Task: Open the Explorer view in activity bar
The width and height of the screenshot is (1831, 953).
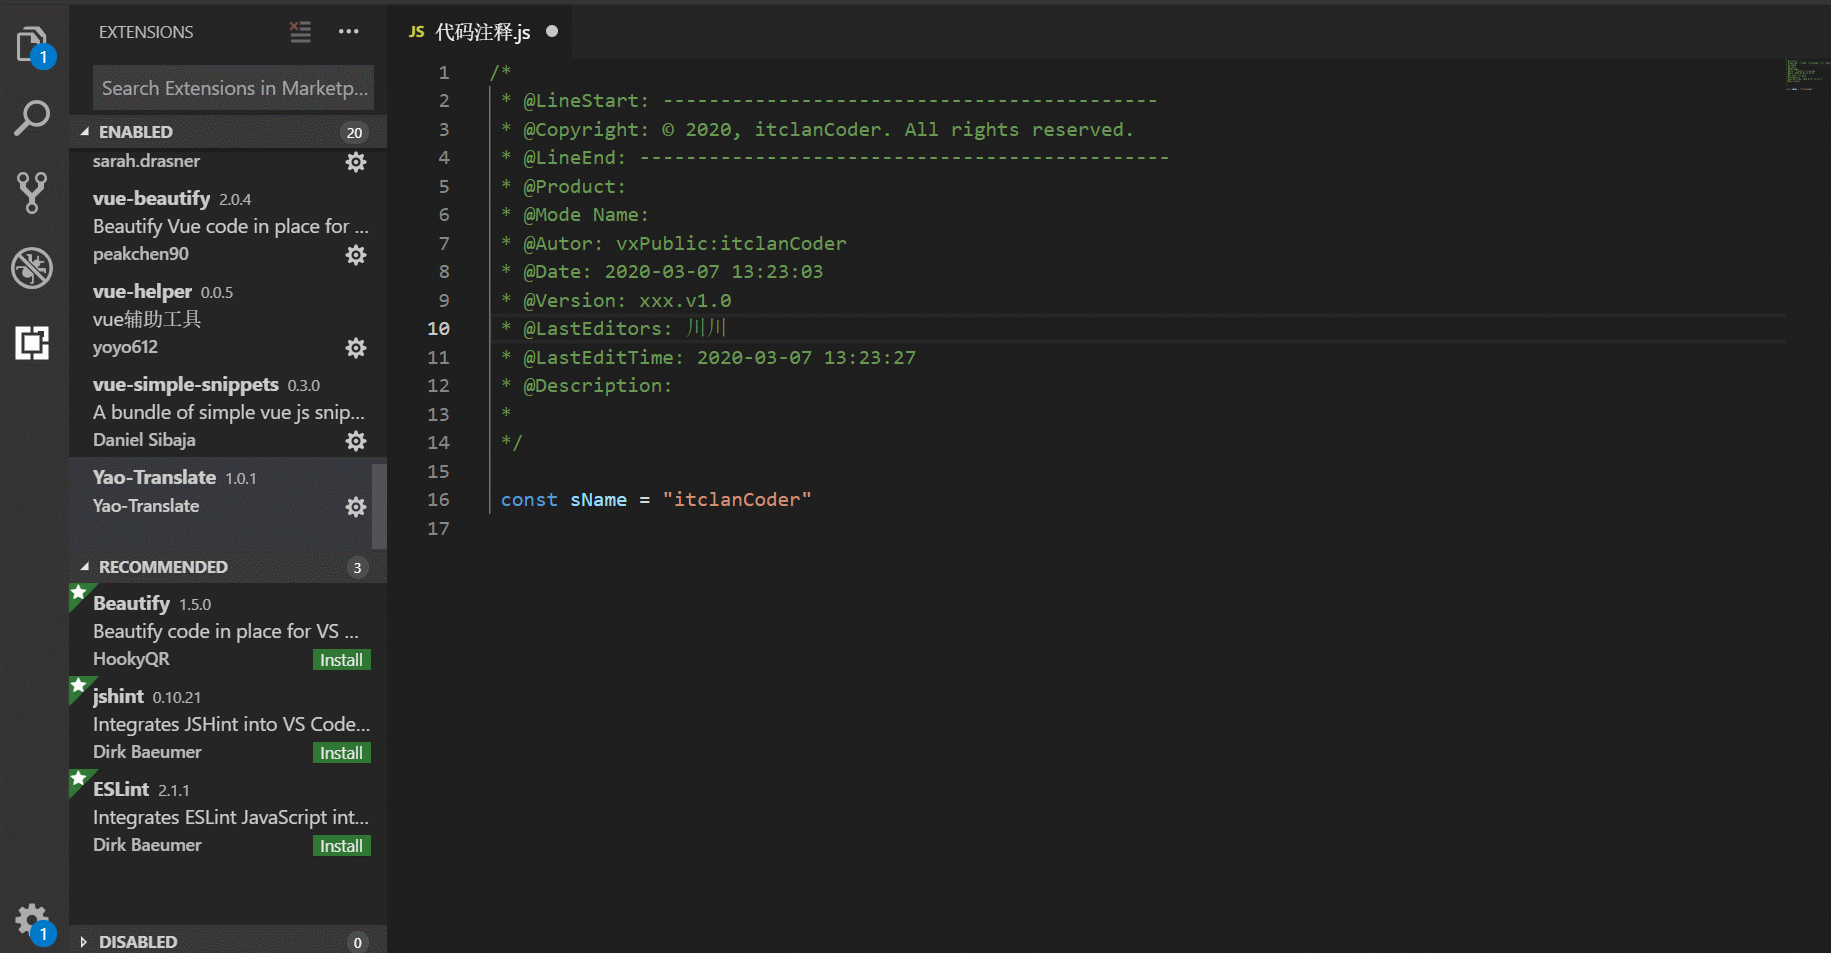Action: click(x=33, y=45)
